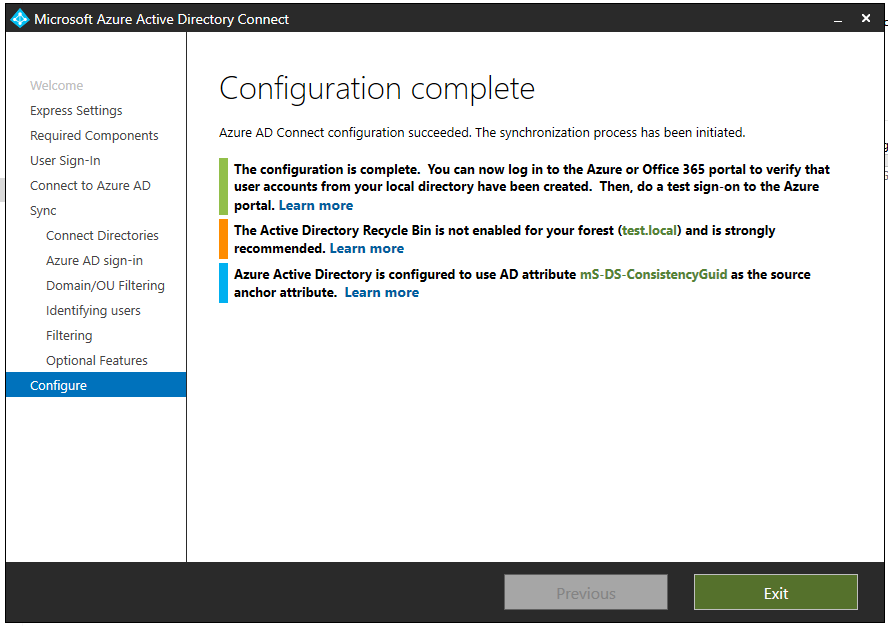Open the Required Components step
Viewport: 888px width, 629px height.
94,135
